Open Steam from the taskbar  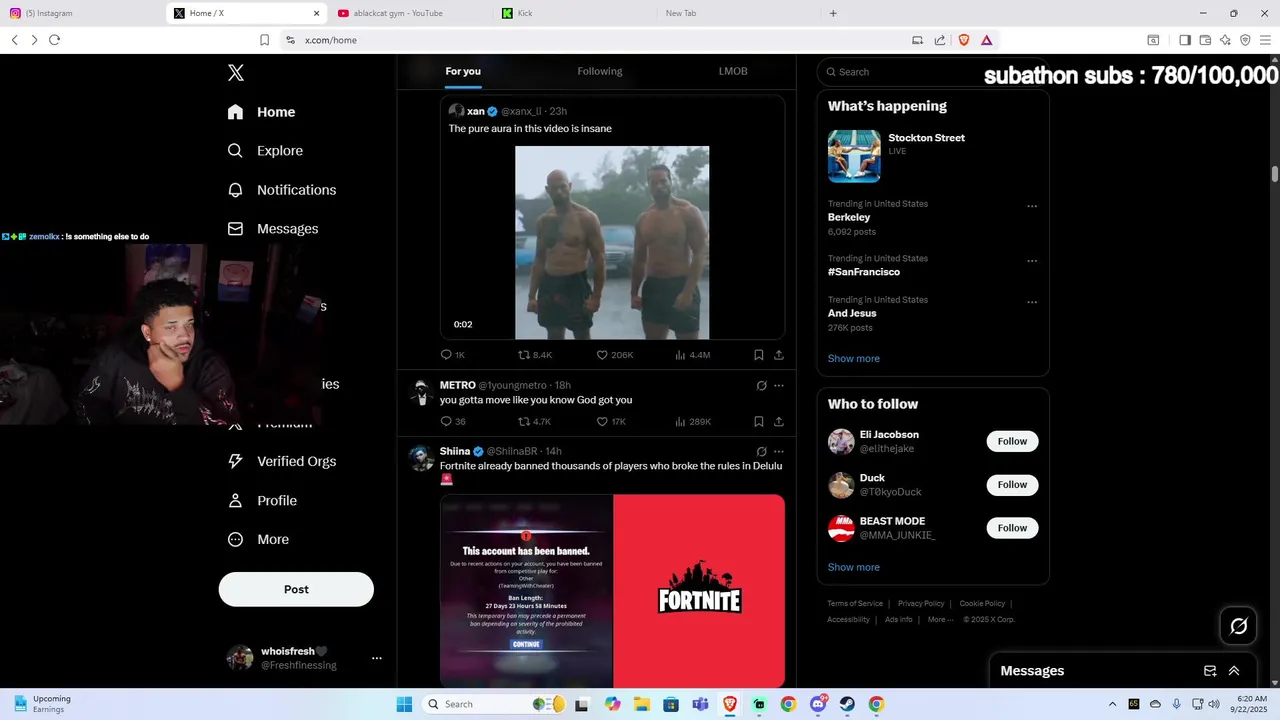pos(847,704)
